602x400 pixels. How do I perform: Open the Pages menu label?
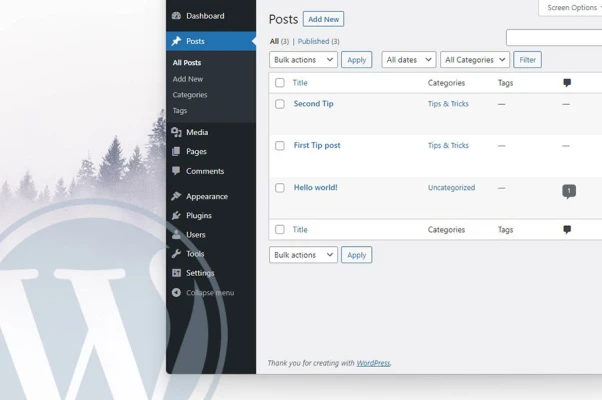click(197, 152)
